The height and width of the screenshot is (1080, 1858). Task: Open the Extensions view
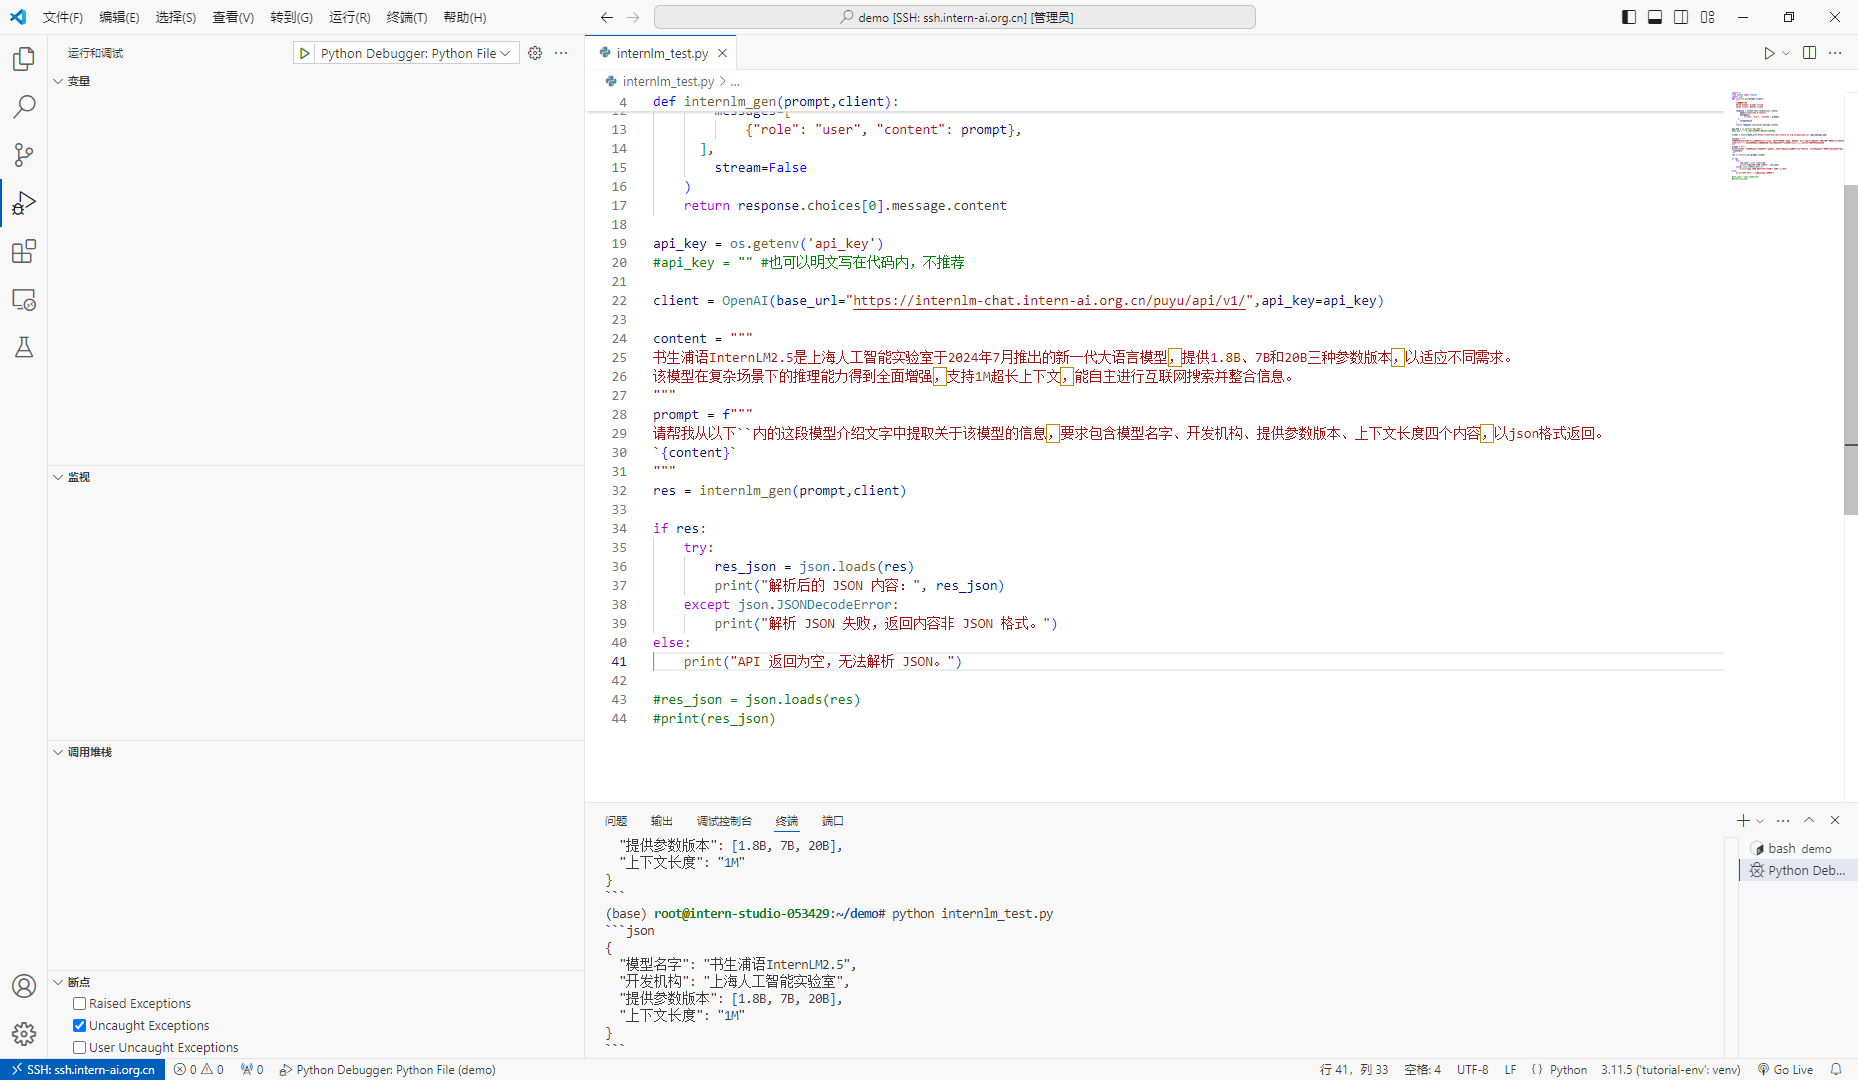click(24, 251)
